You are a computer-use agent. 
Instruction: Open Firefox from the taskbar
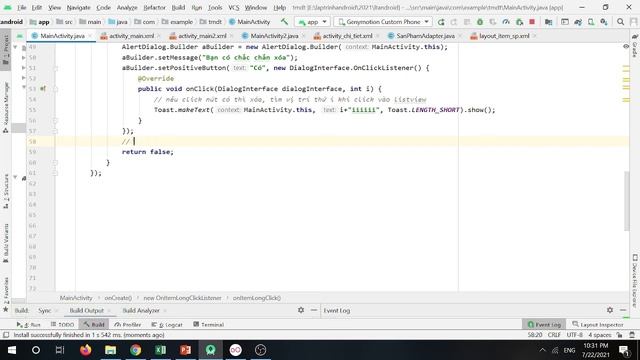coord(86,350)
